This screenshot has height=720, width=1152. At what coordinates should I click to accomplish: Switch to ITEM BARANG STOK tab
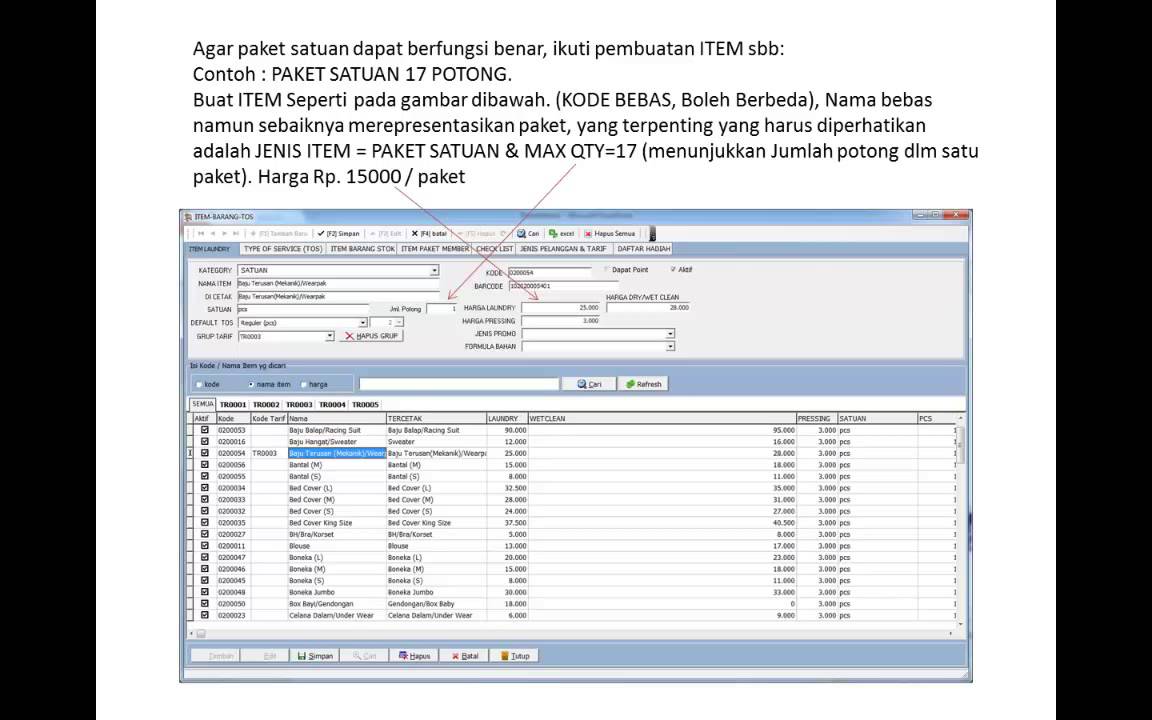click(362, 249)
